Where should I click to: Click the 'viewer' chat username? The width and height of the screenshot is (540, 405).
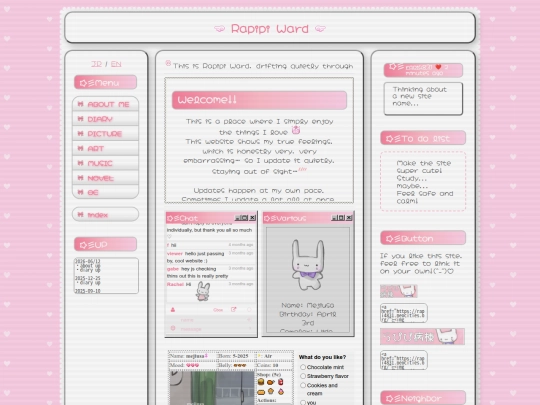(175, 253)
